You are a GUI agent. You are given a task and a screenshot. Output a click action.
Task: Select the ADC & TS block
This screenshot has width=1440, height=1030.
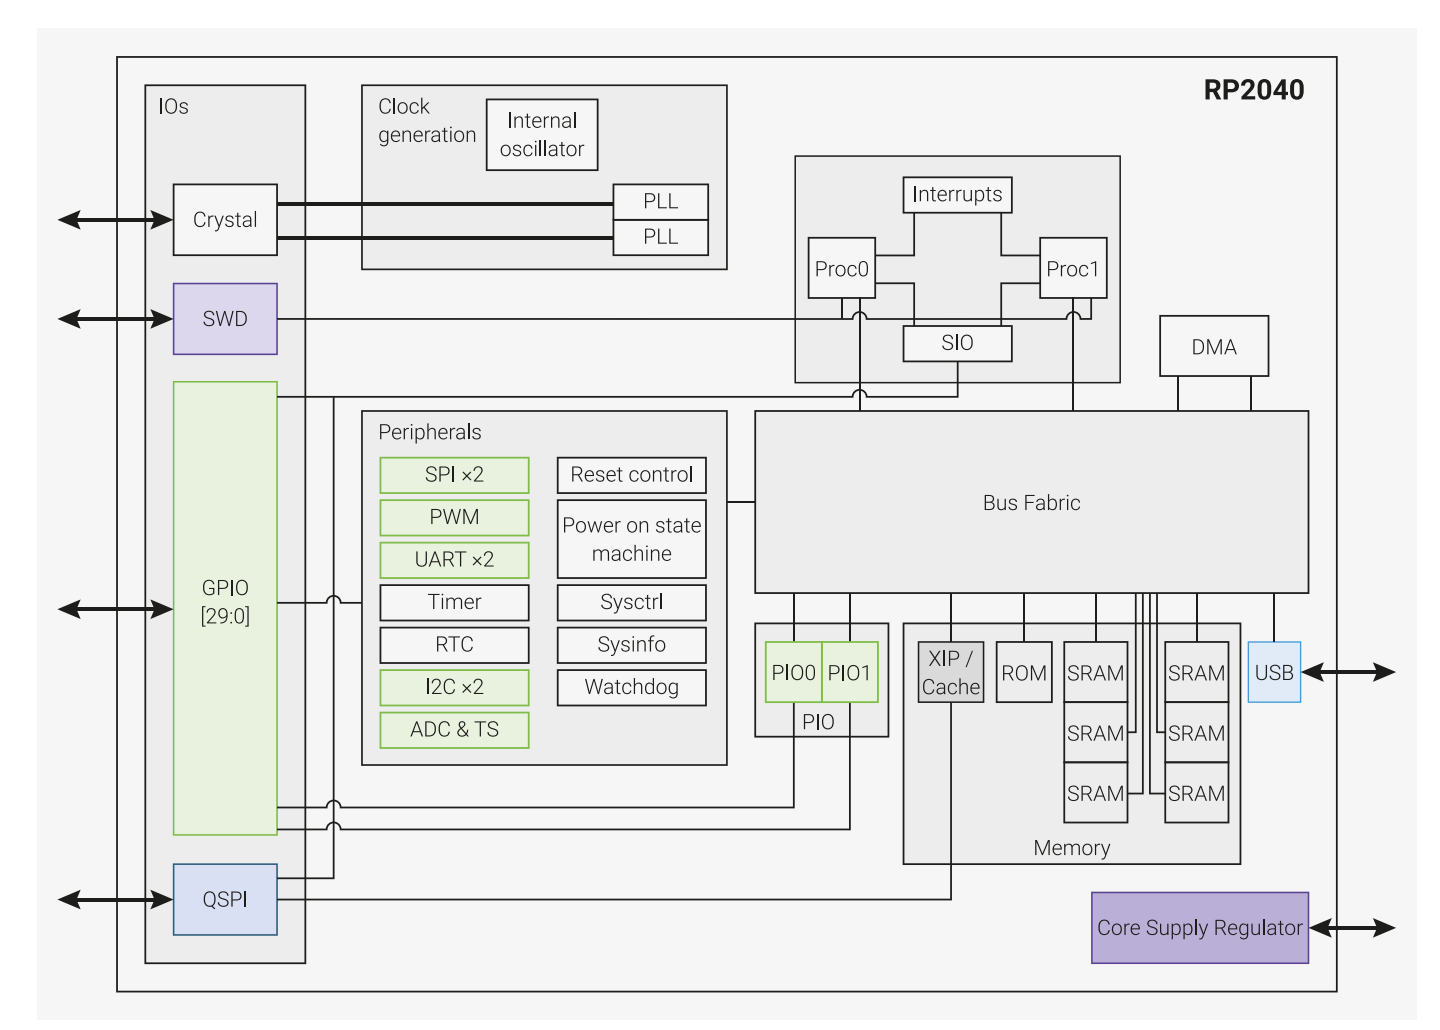[x=454, y=730]
